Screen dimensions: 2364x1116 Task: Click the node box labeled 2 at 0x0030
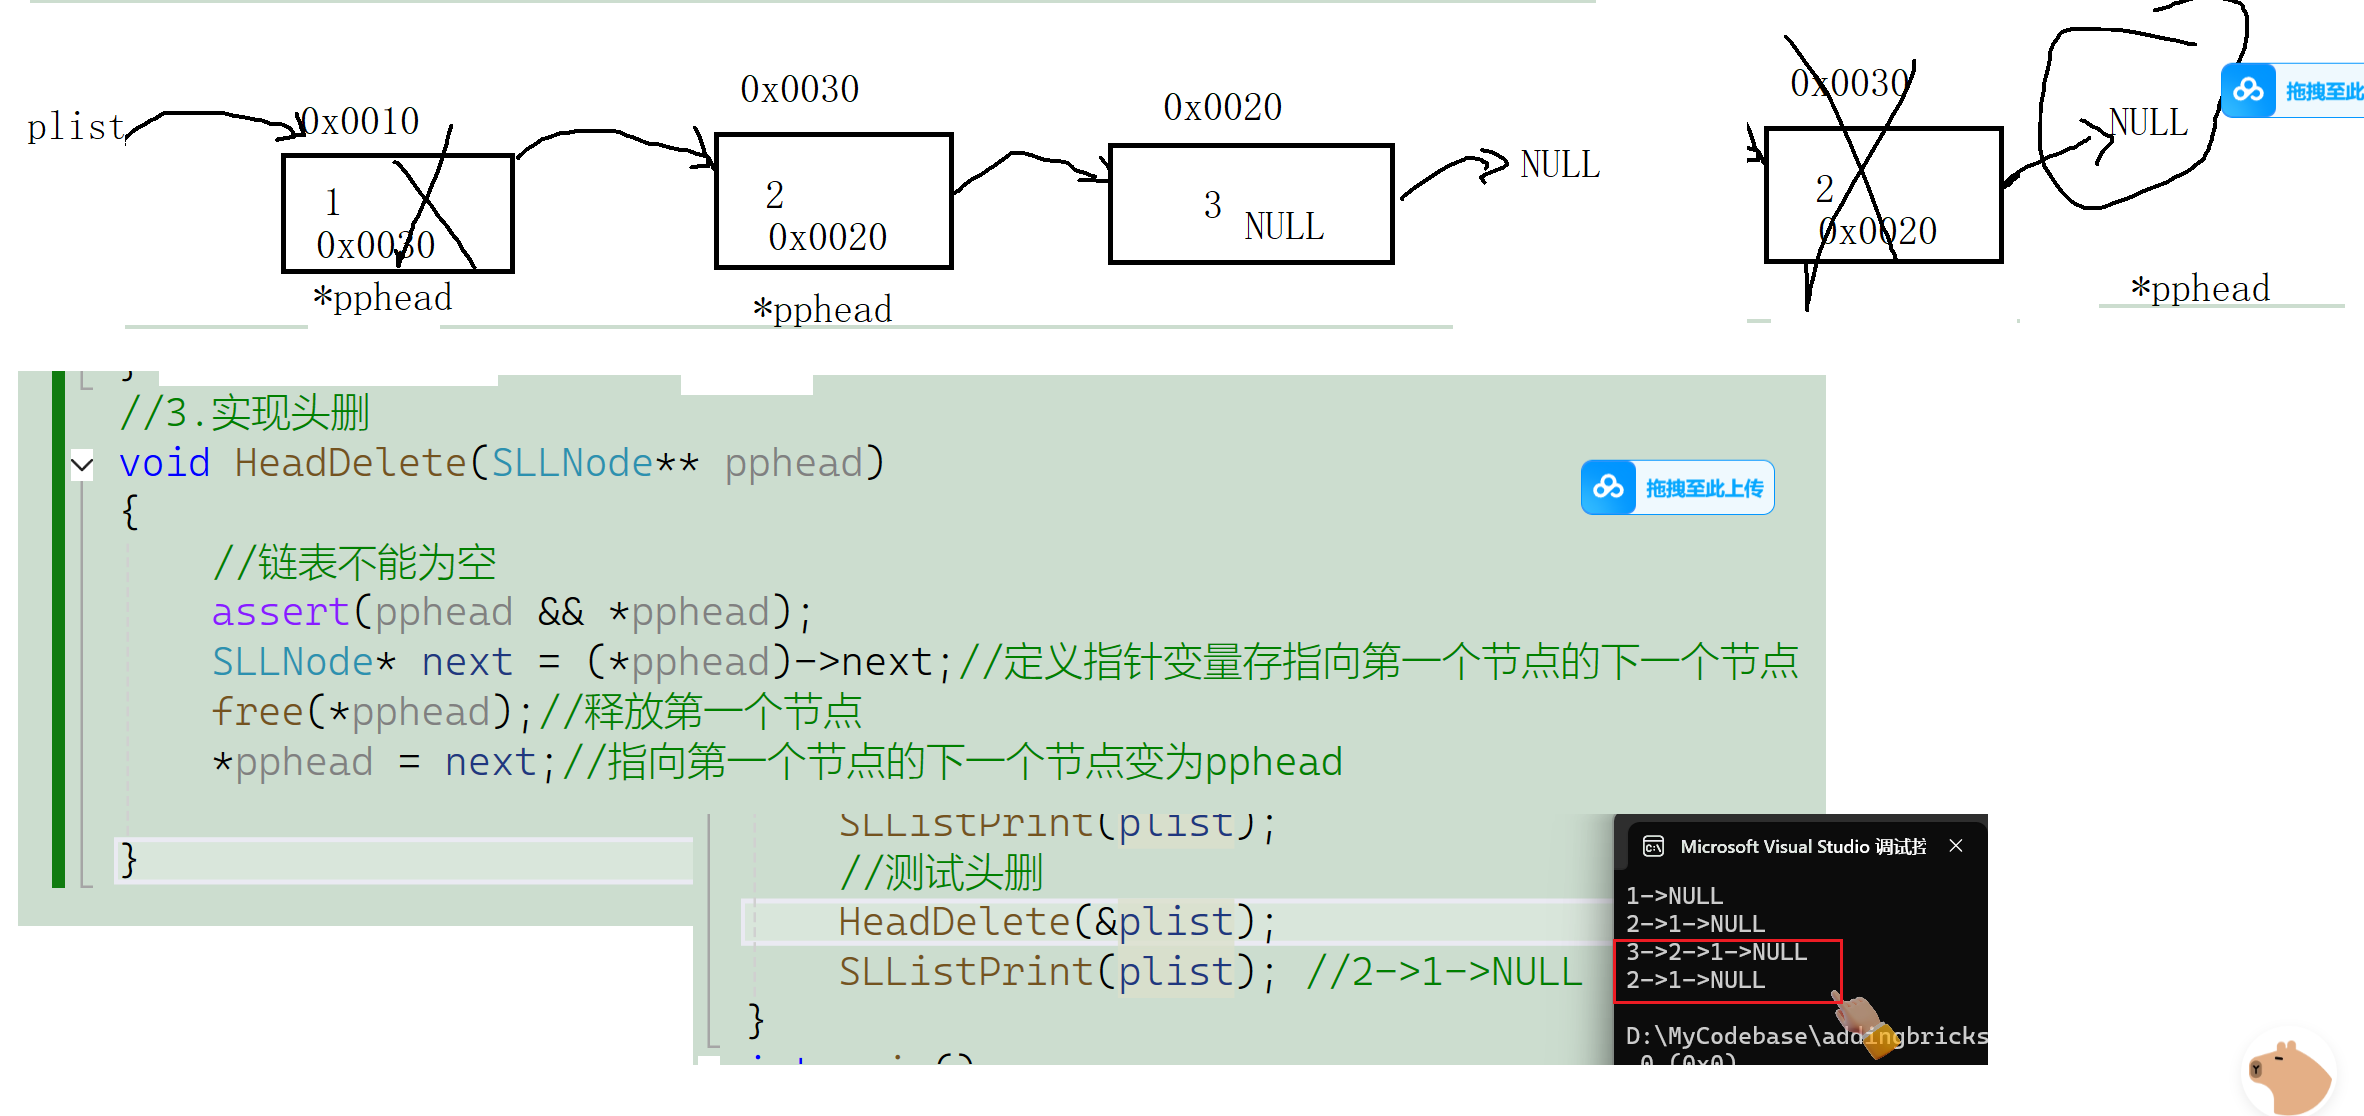click(833, 201)
